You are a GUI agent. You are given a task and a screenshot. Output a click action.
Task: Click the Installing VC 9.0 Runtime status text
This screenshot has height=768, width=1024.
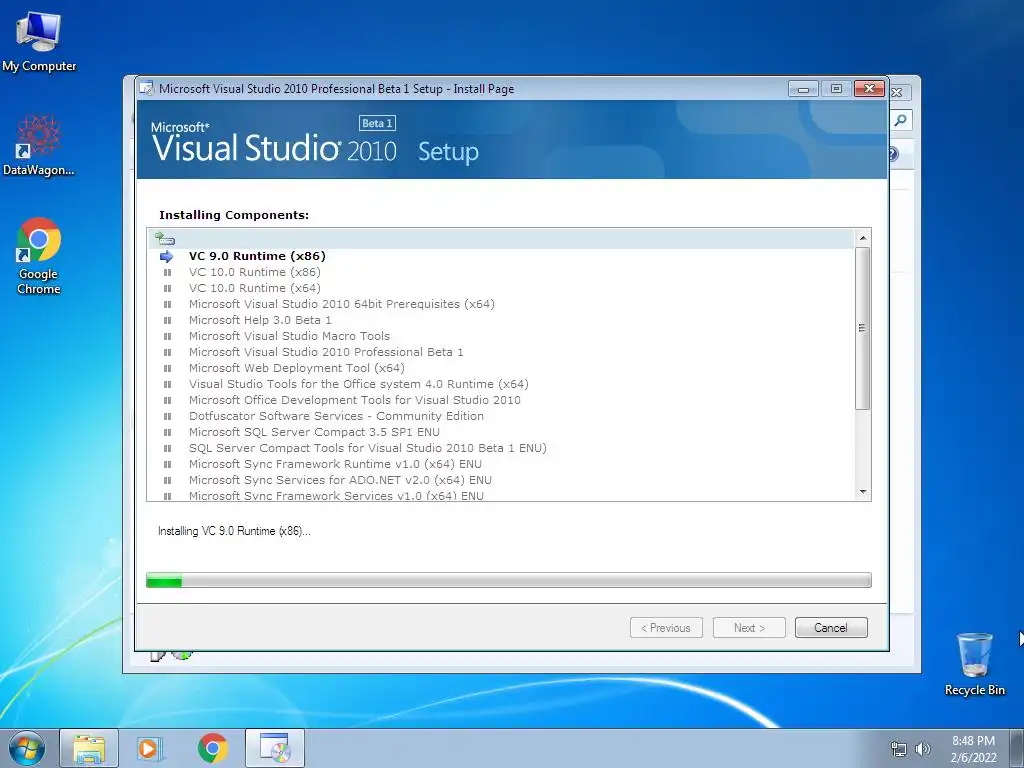tap(234, 531)
